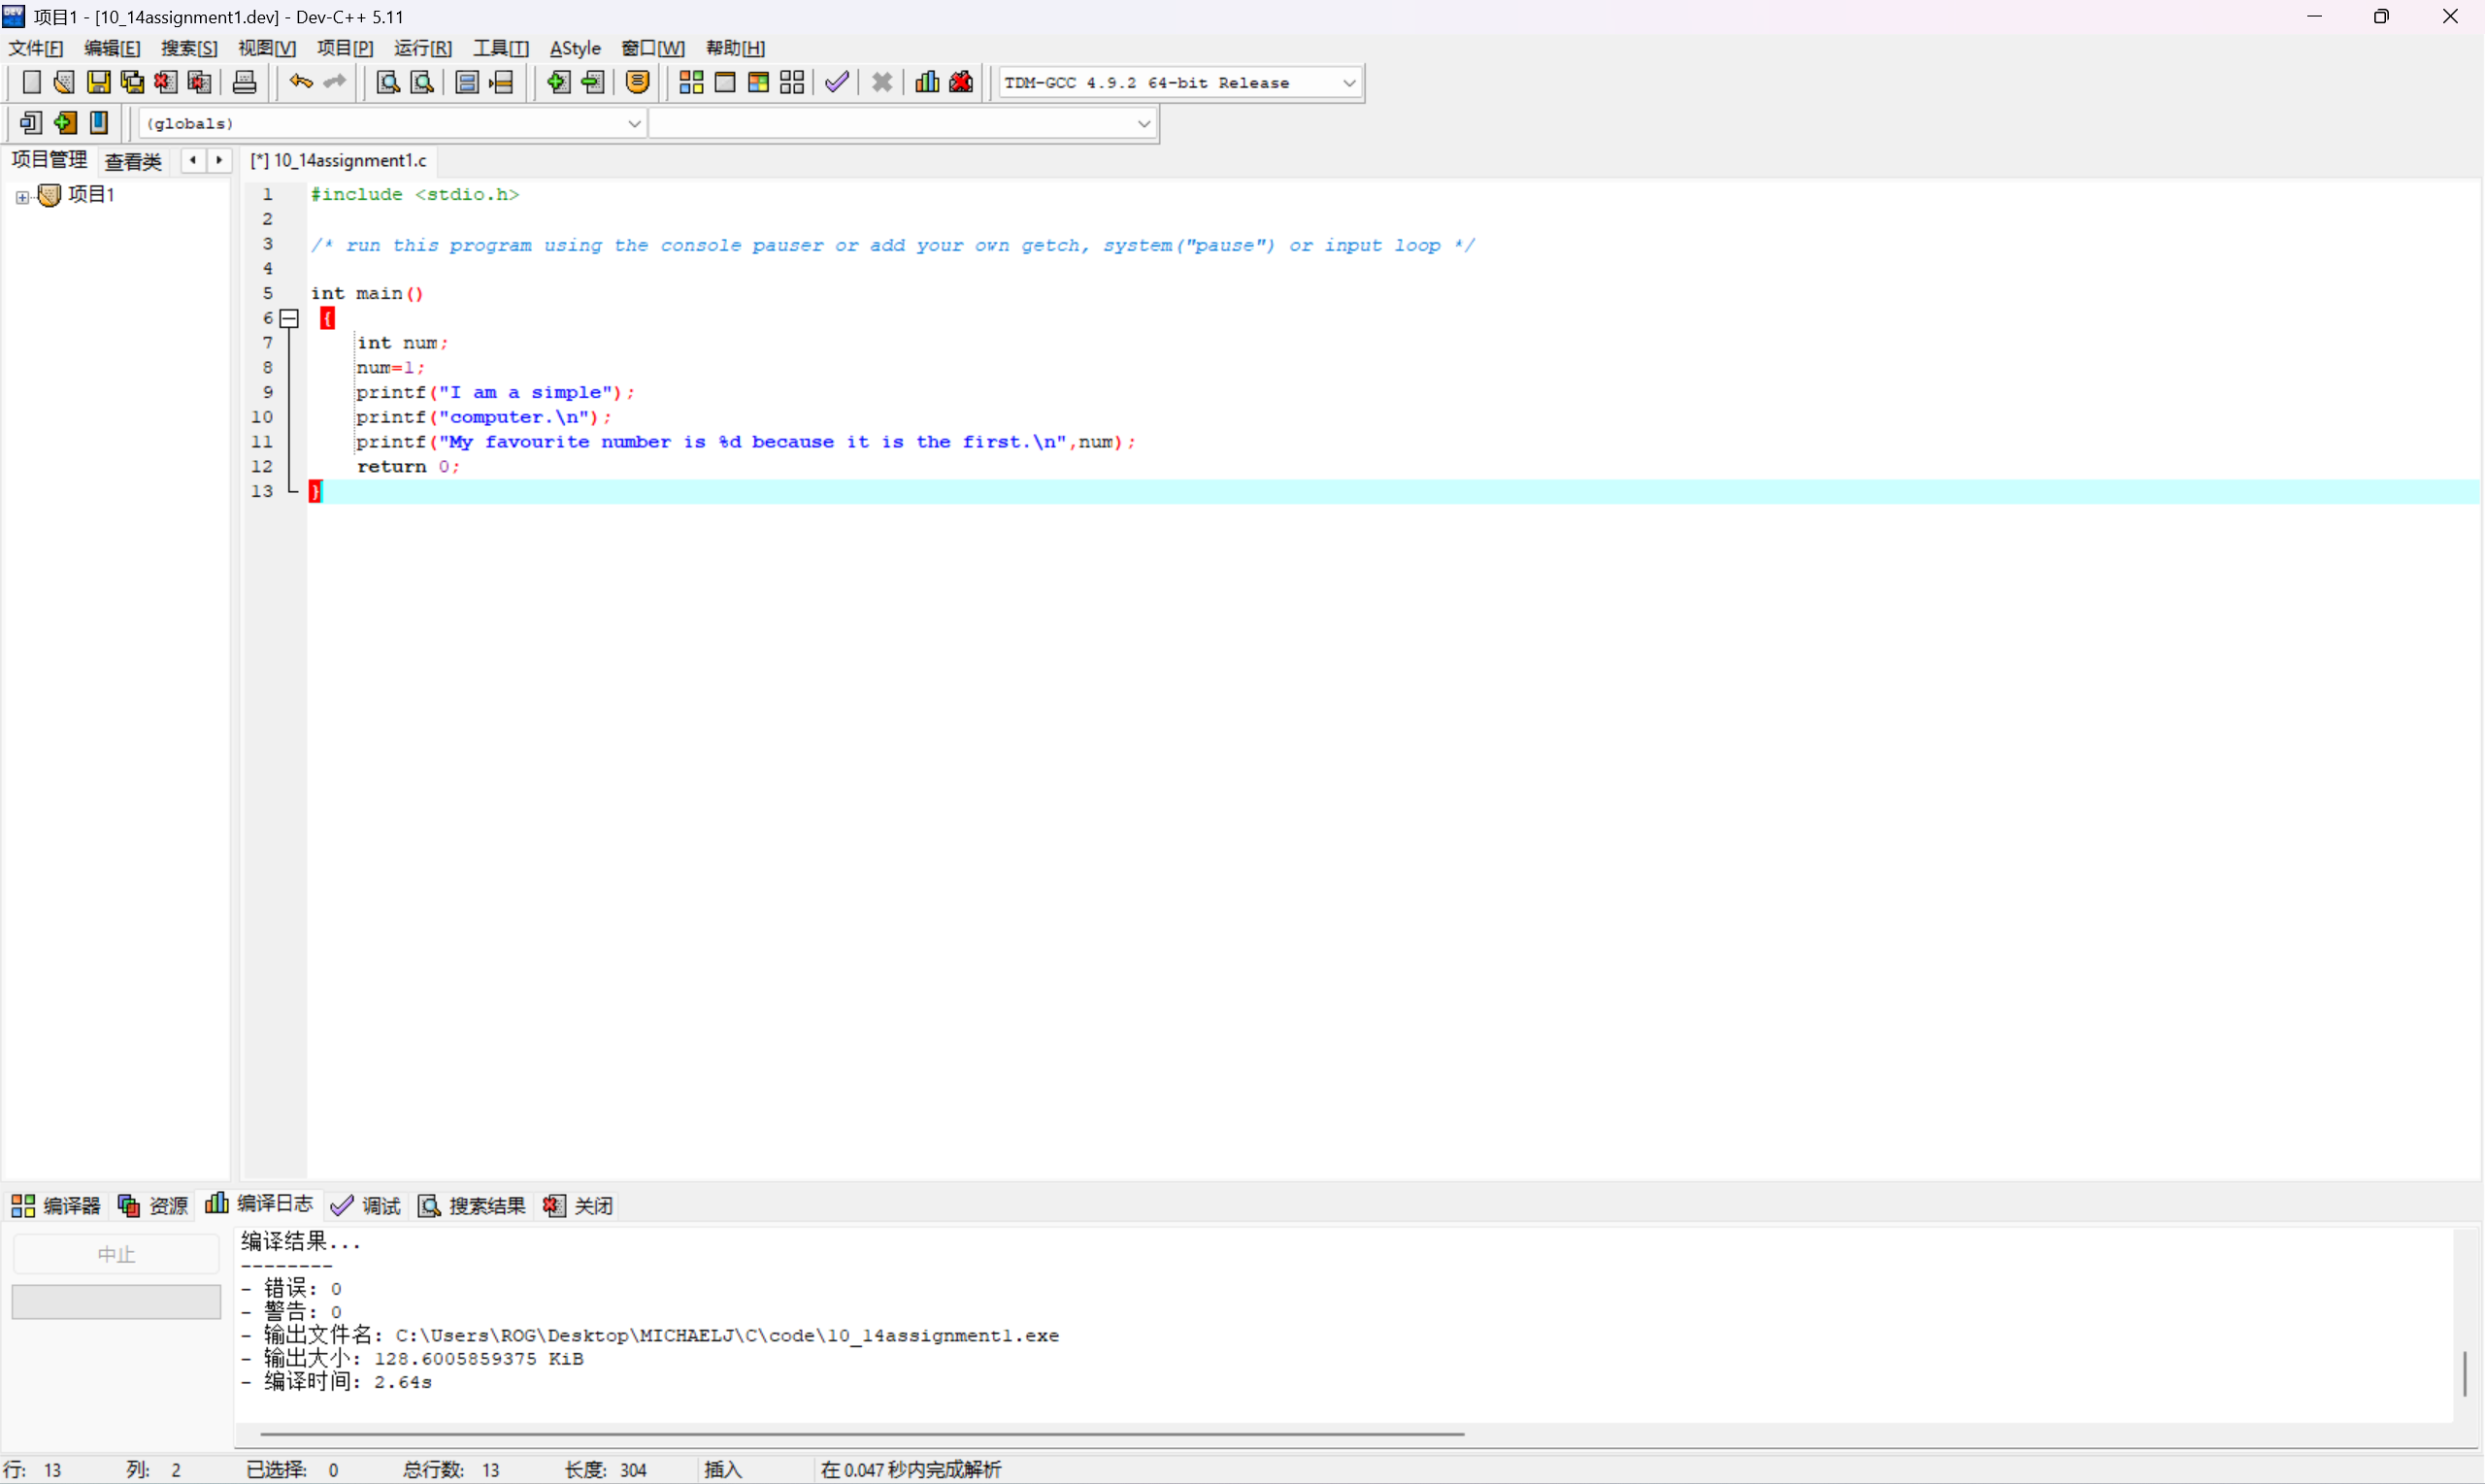
Task: Expand the 项目1 project tree node
Action: coord(22,197)
